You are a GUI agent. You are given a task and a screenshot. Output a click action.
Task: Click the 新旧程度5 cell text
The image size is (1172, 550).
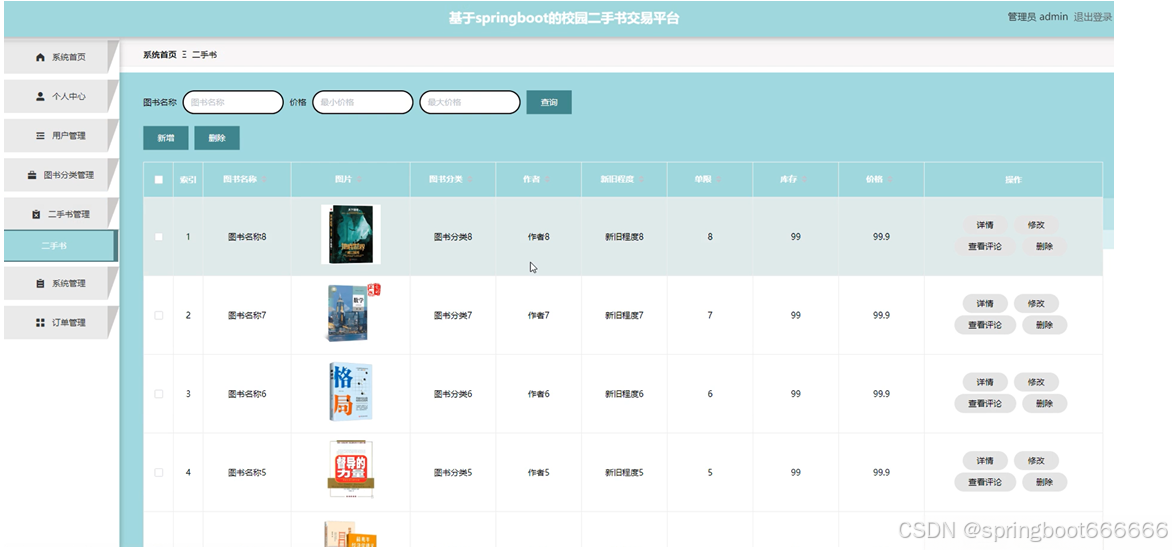(x=624, y=472)
